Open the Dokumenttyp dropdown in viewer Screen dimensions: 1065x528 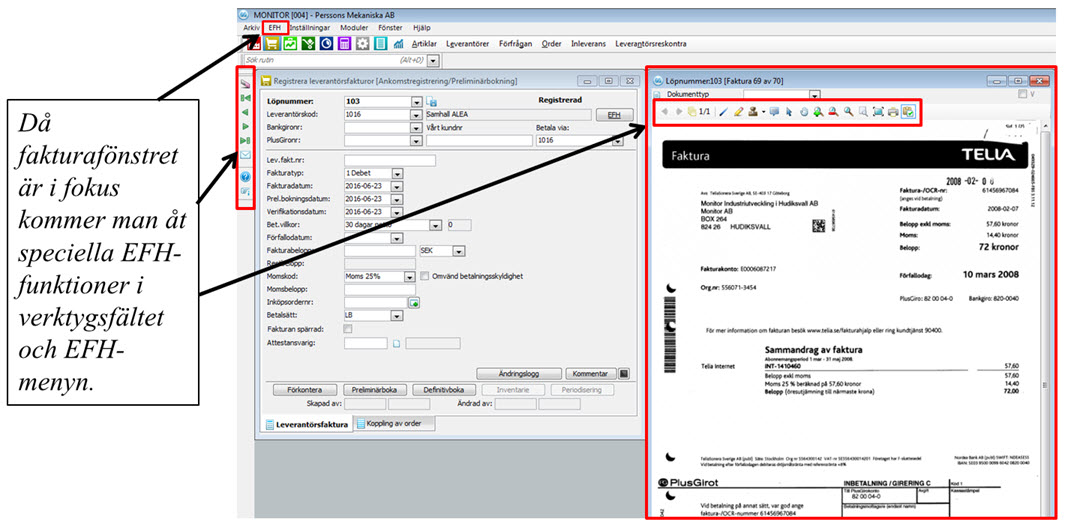[x=815, y=96]
